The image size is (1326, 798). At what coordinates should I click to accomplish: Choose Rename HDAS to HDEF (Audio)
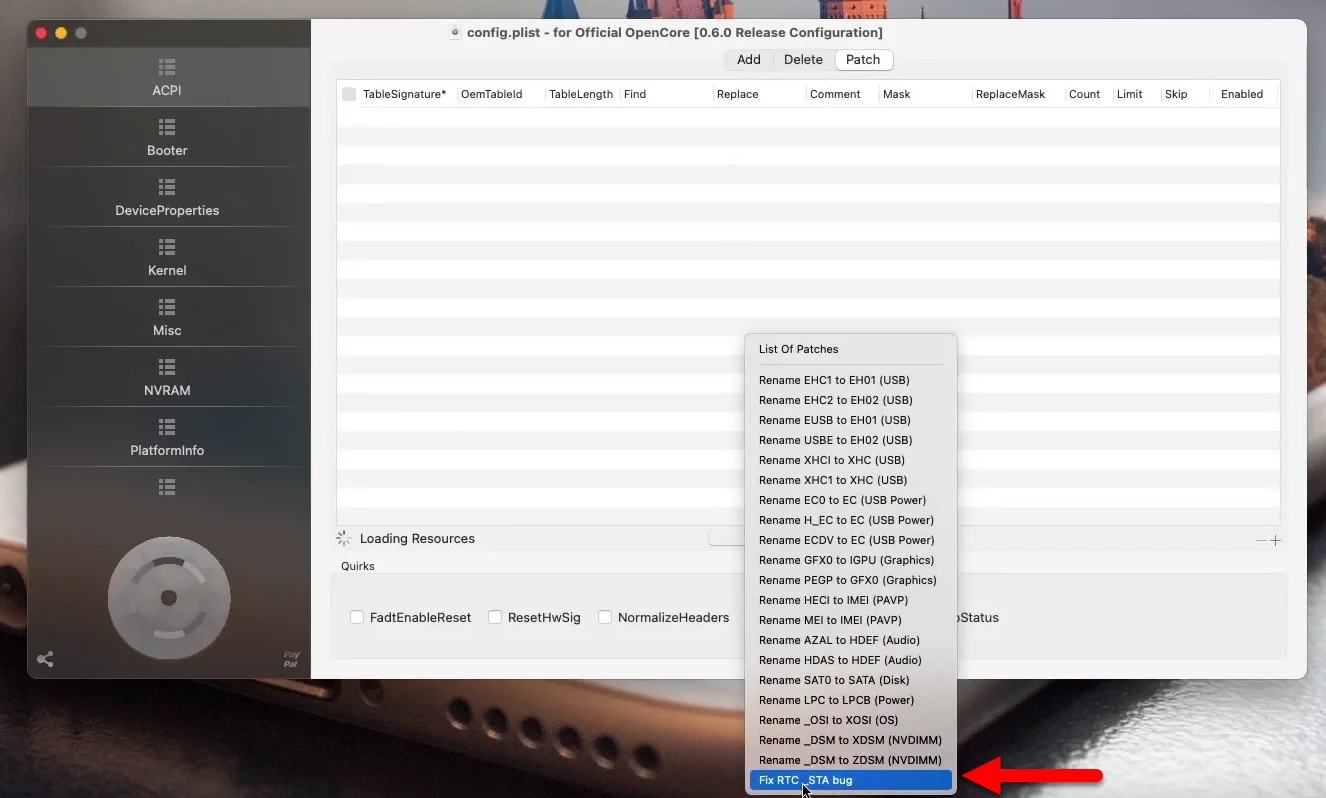pyautogui.click(x=851, y=660)
